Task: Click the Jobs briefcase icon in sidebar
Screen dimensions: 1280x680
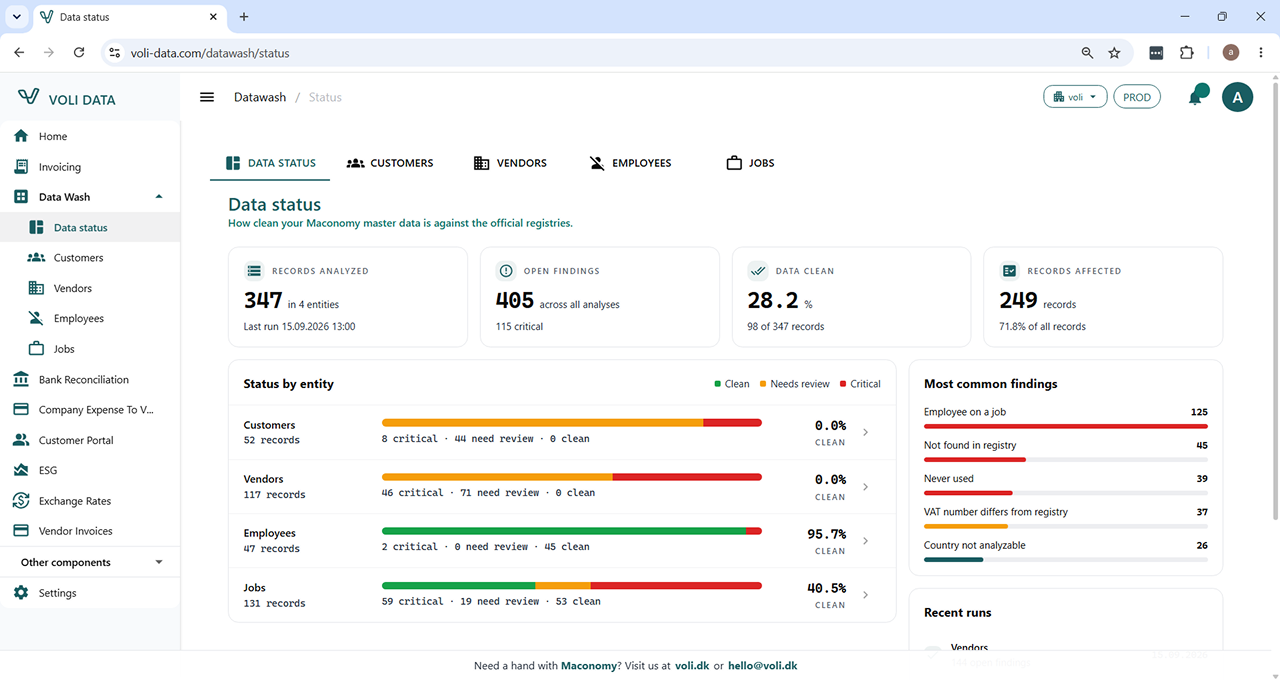Action: tap(37, 349)
